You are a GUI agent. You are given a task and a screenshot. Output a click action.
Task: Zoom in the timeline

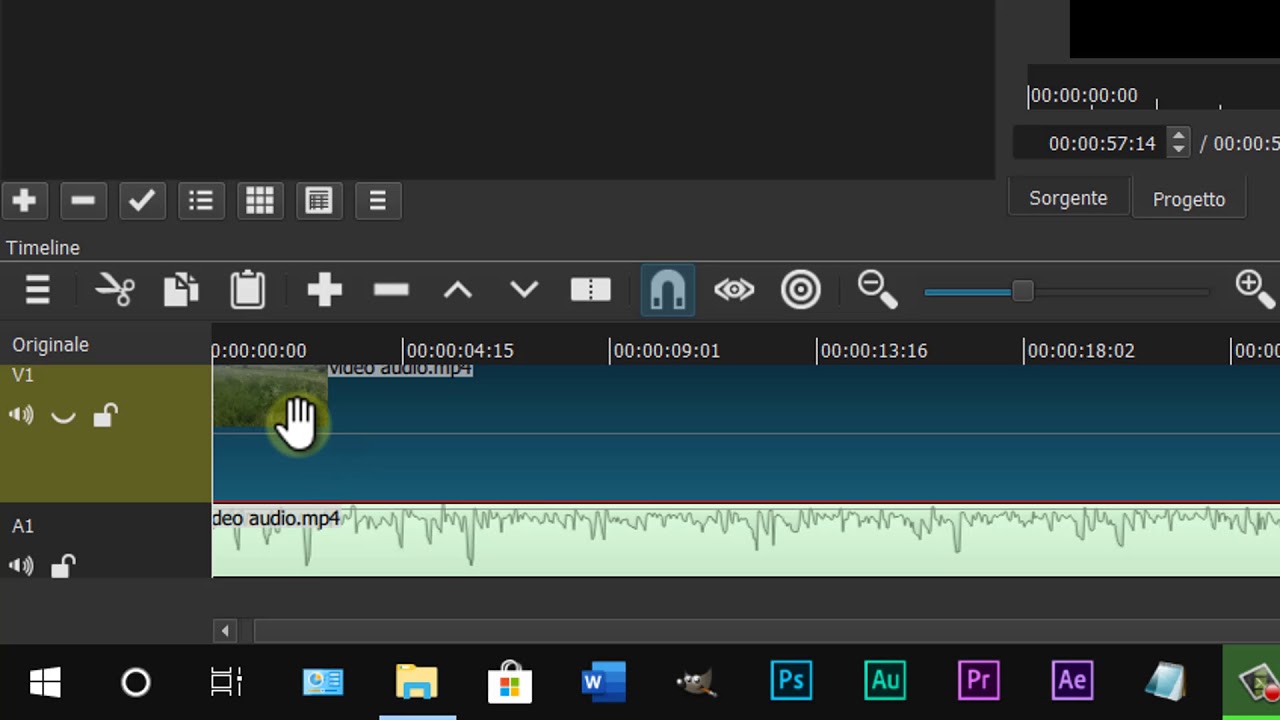click(x=1256, y=290)
